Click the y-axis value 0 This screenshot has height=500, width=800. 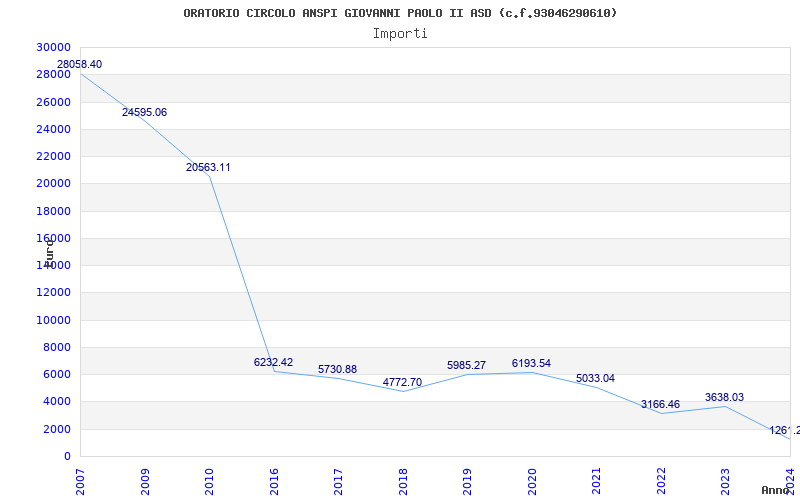click(x=67, y=457)
